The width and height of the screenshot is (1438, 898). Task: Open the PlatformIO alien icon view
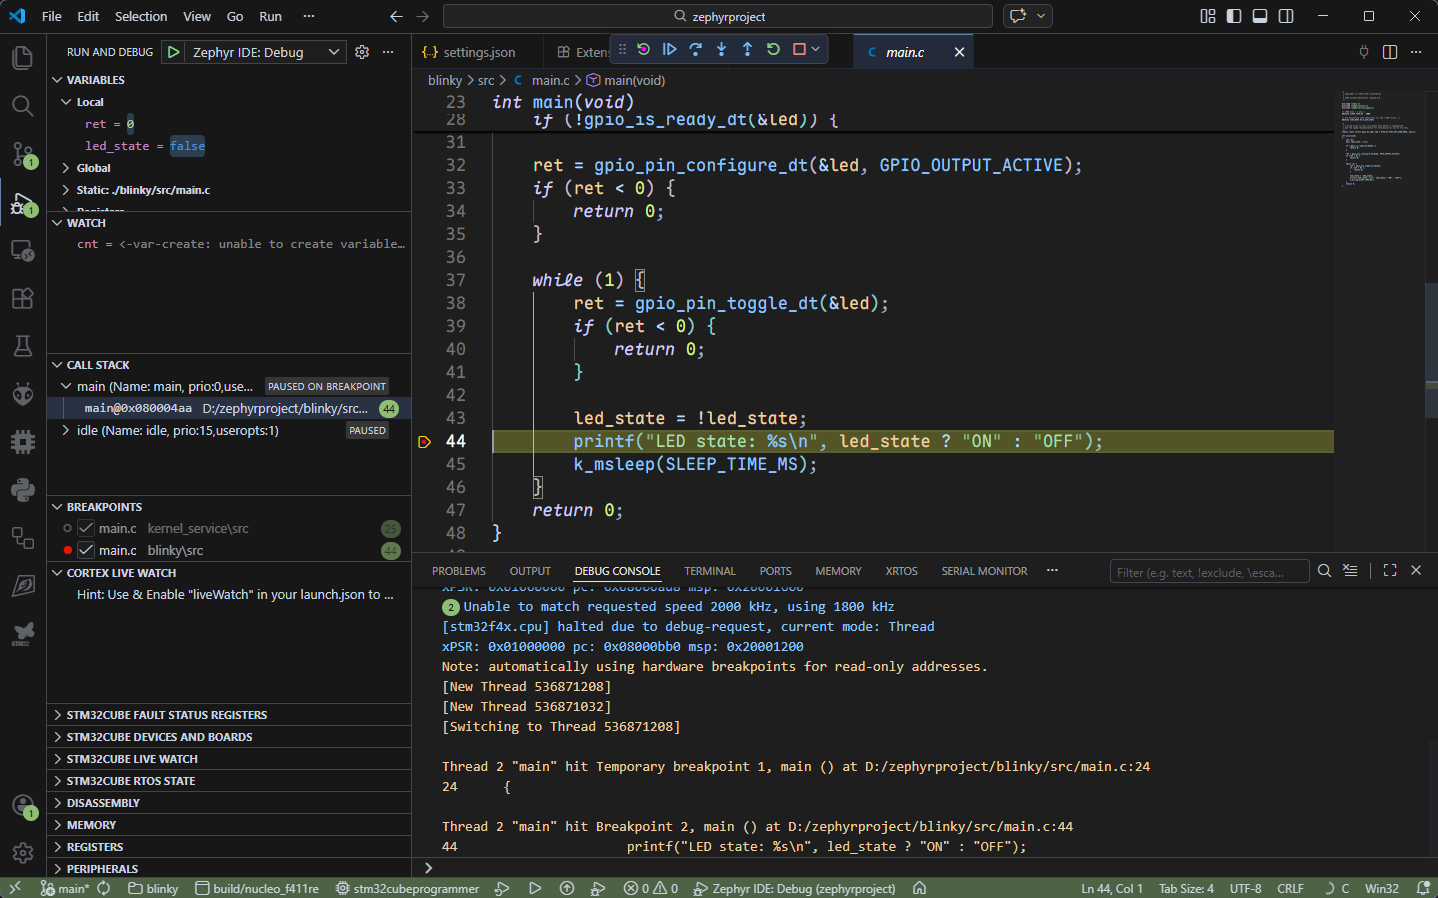[x=22, y=394]
